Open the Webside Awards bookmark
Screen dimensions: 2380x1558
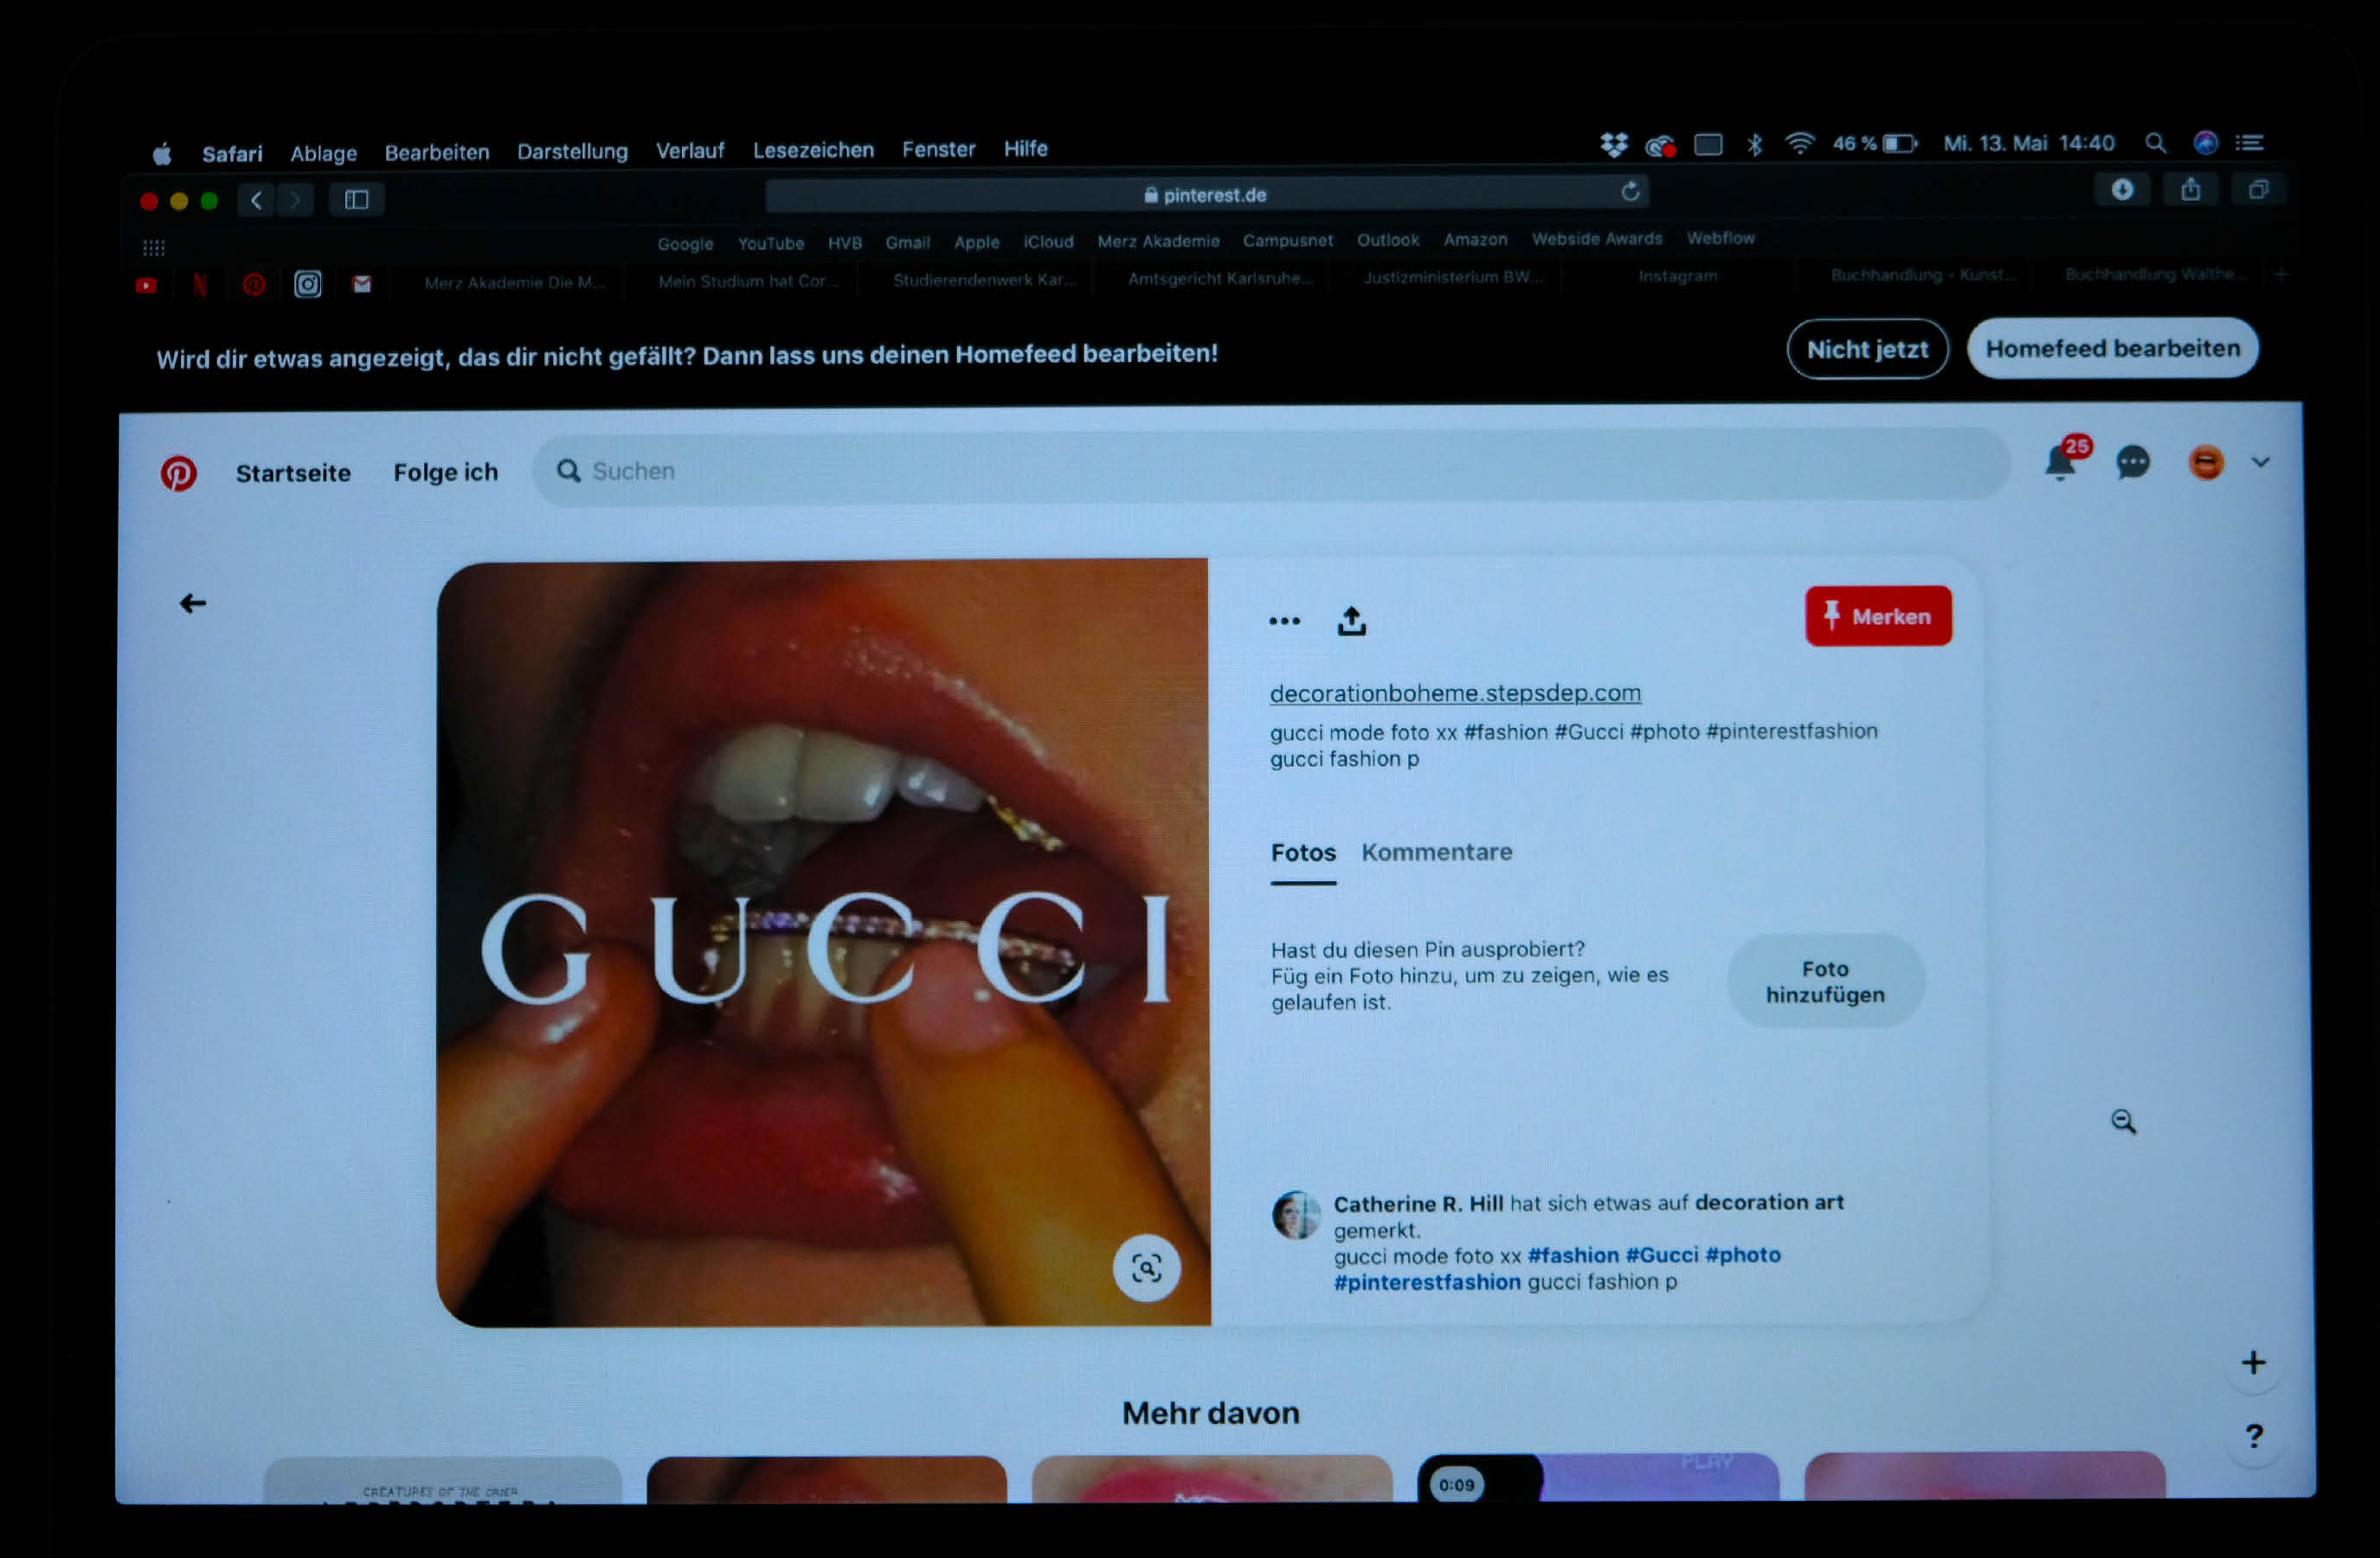(1596, 239)
